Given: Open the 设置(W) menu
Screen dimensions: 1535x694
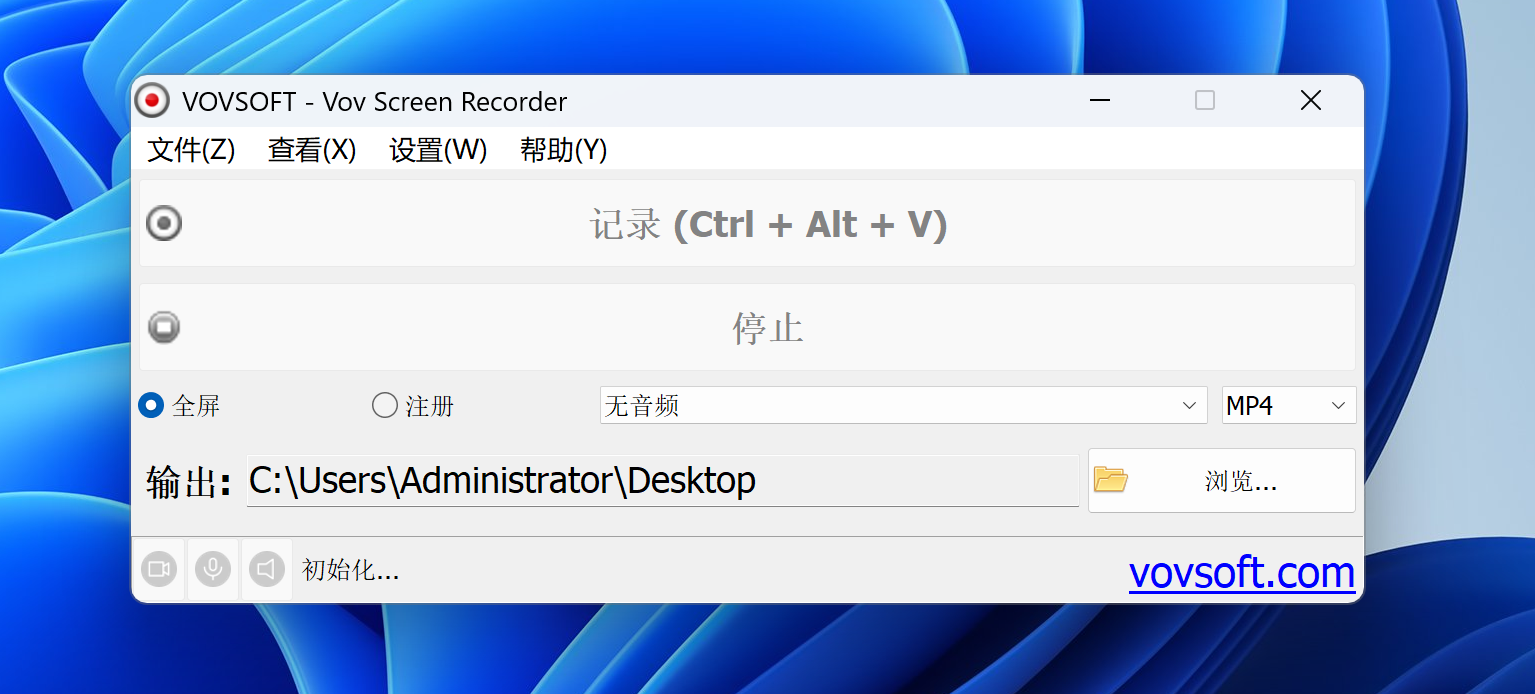Looking at the screenshot, I should coord(438,150).
